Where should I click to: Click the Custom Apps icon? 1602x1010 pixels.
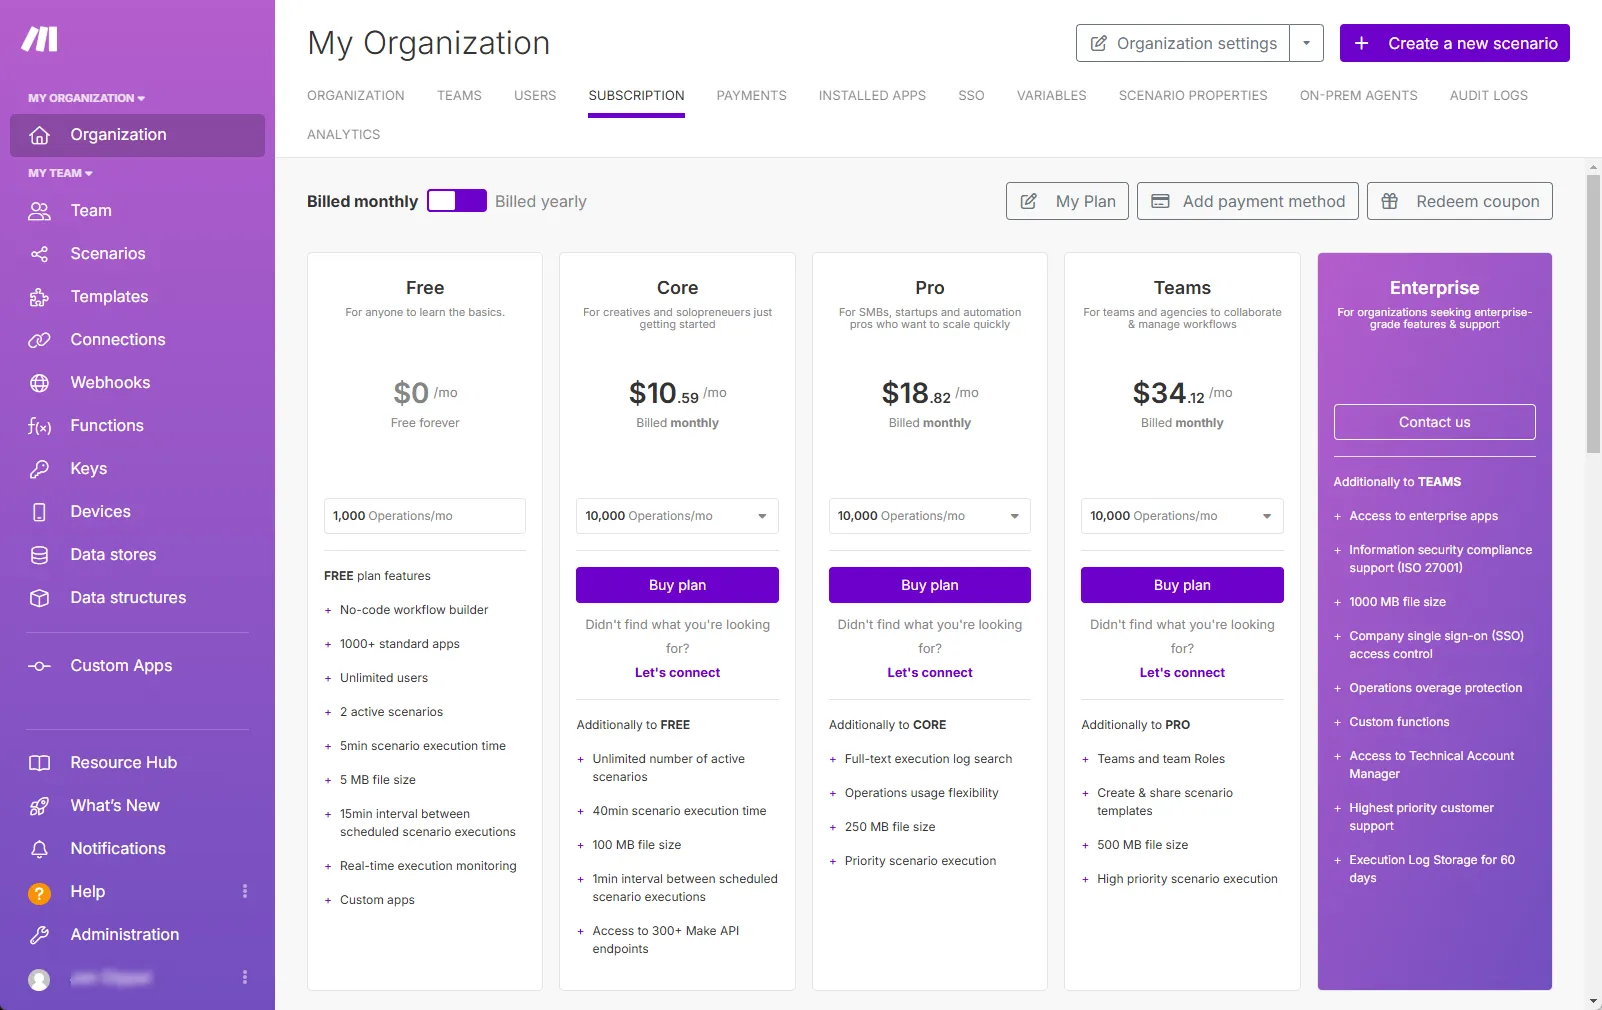pos(39,666)
